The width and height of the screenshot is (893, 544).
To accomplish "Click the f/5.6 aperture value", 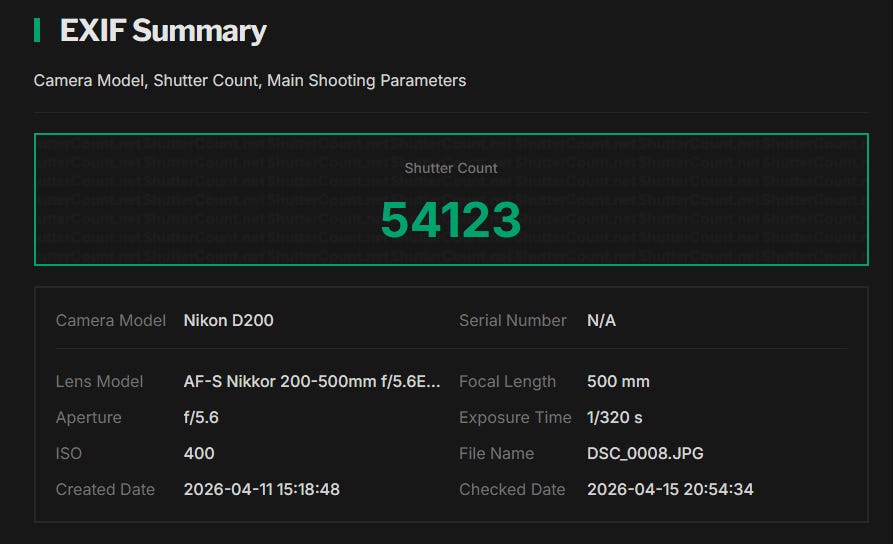I will point(201,417).
